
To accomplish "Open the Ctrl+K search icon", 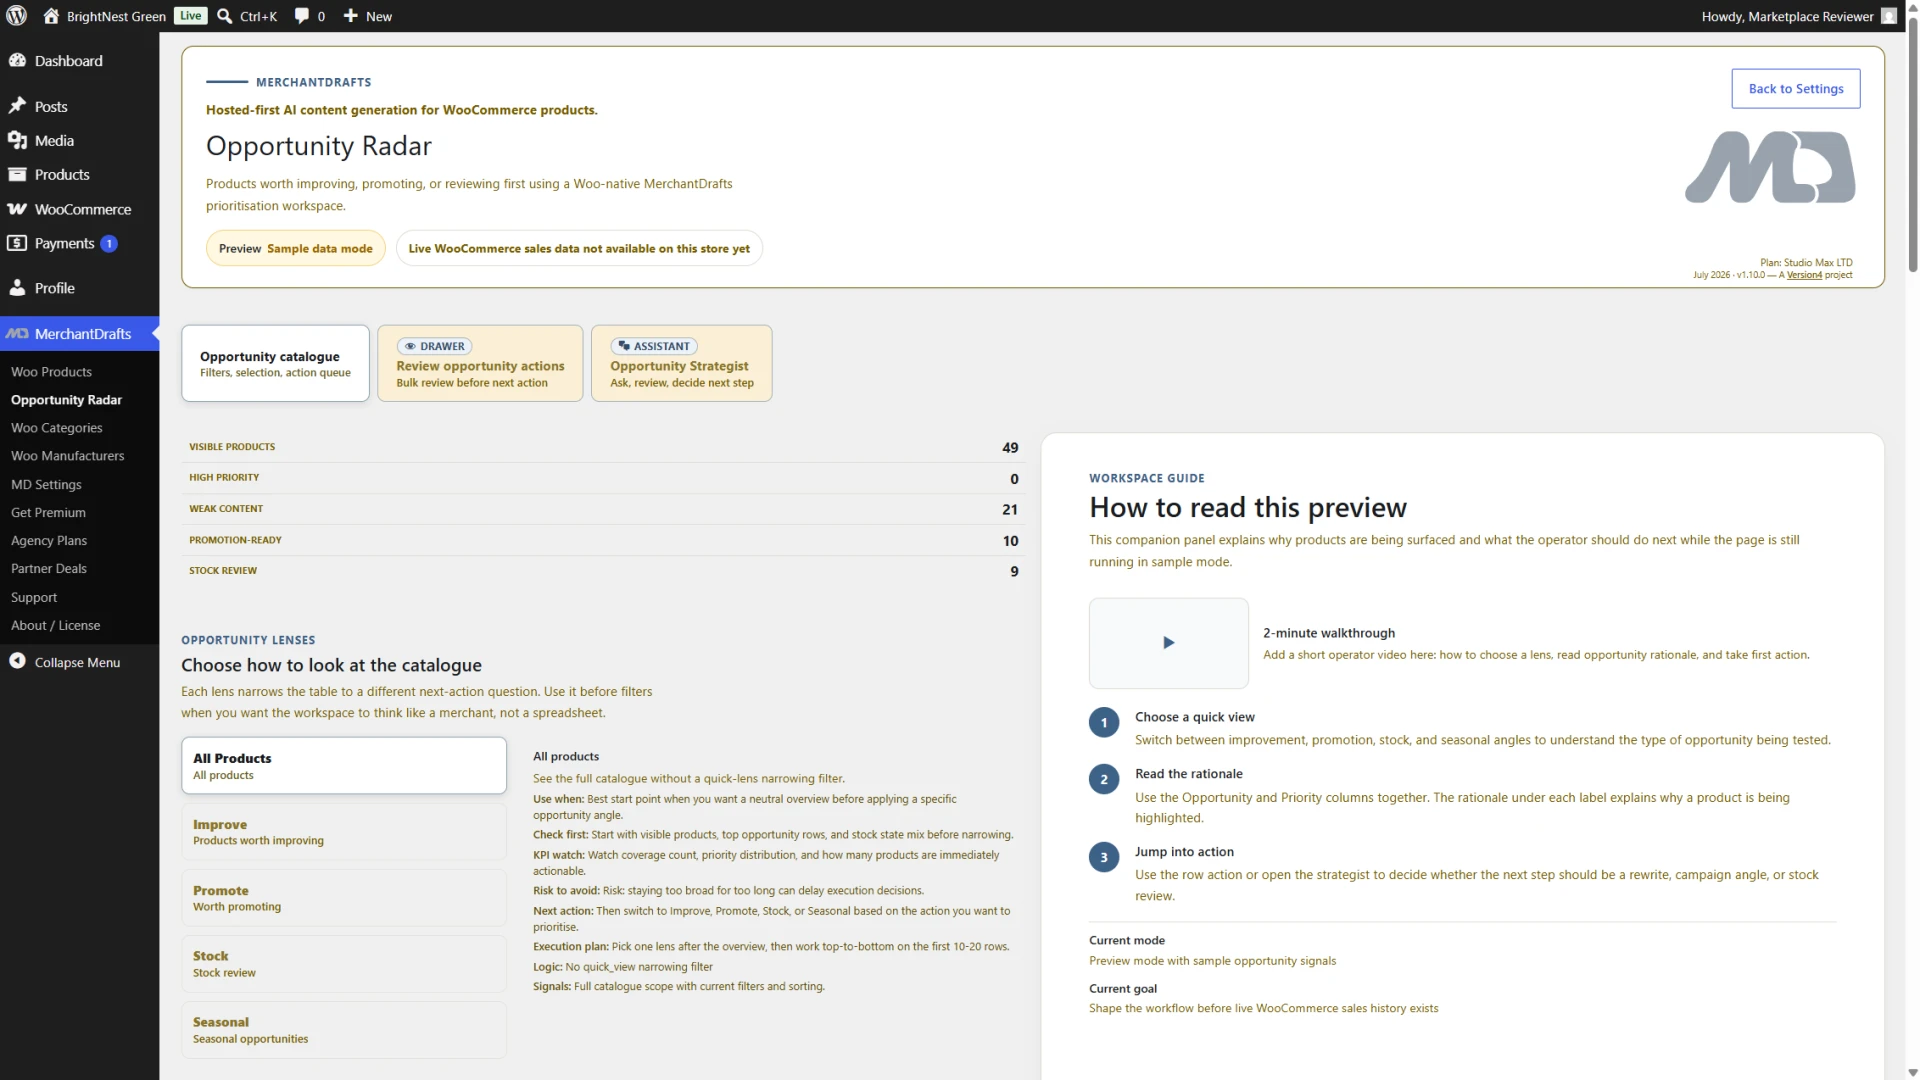I will click(x=225, y=16).
